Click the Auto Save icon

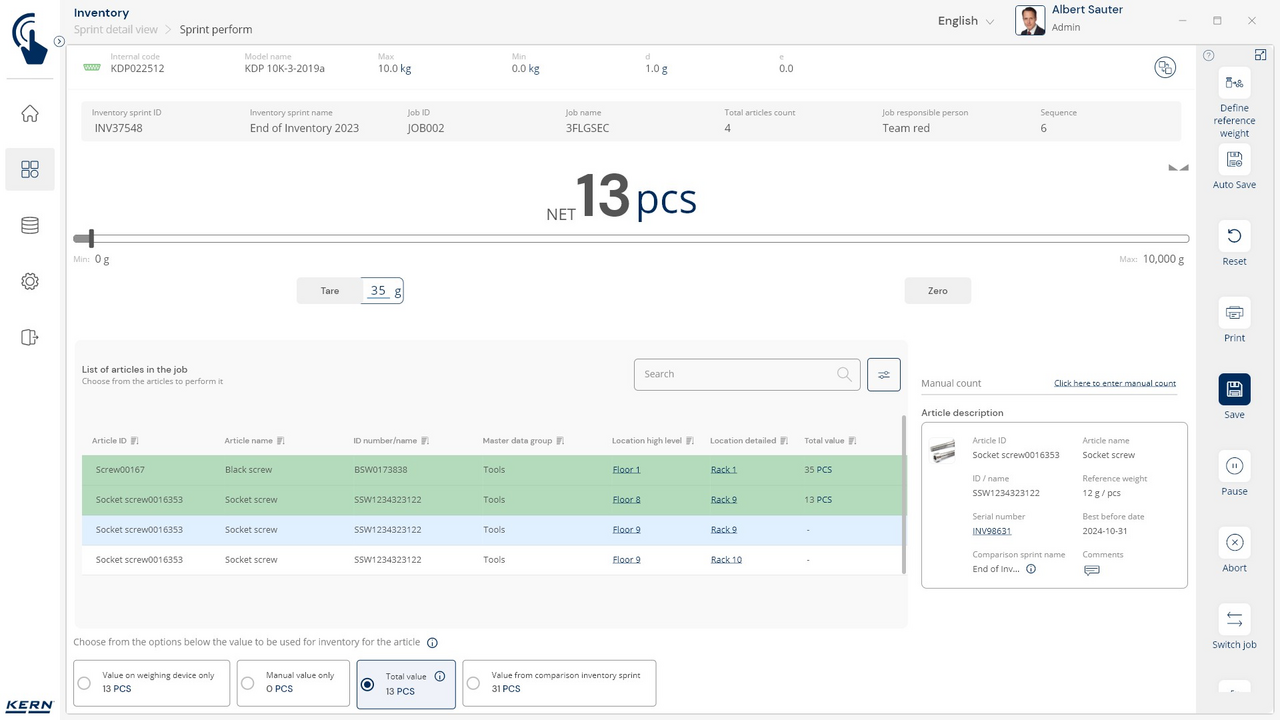[1234, 159]
